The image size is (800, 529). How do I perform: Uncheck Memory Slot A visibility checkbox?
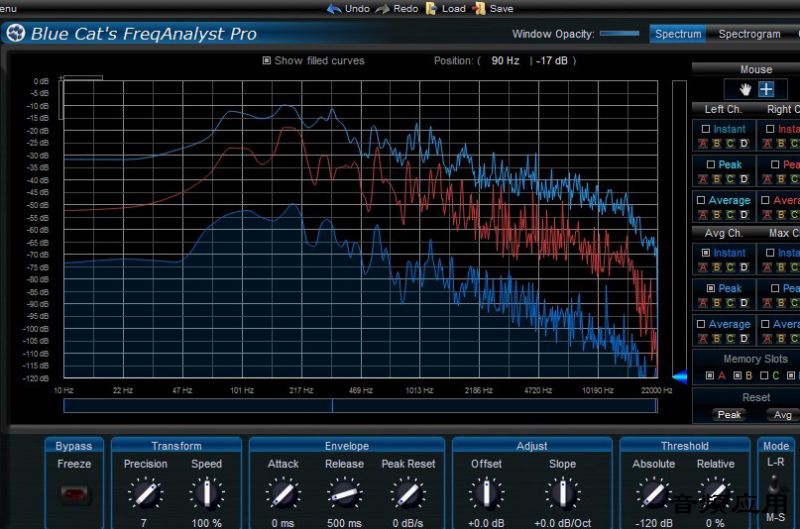[710, 376]
